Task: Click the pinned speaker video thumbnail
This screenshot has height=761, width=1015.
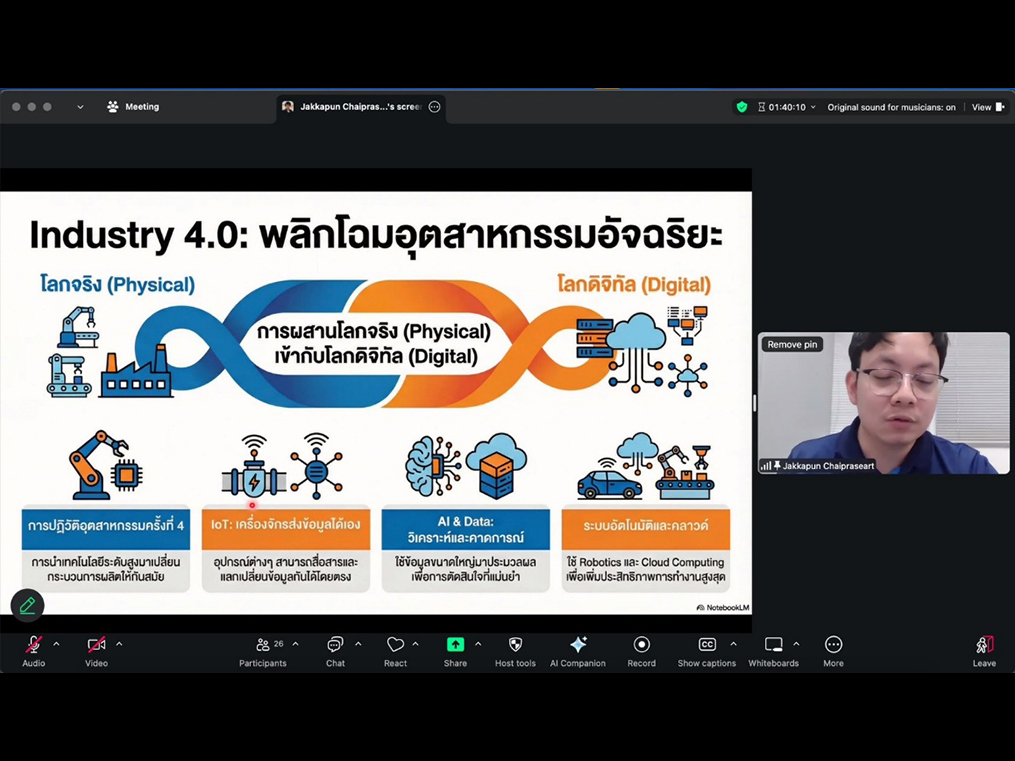Action: 883,410
